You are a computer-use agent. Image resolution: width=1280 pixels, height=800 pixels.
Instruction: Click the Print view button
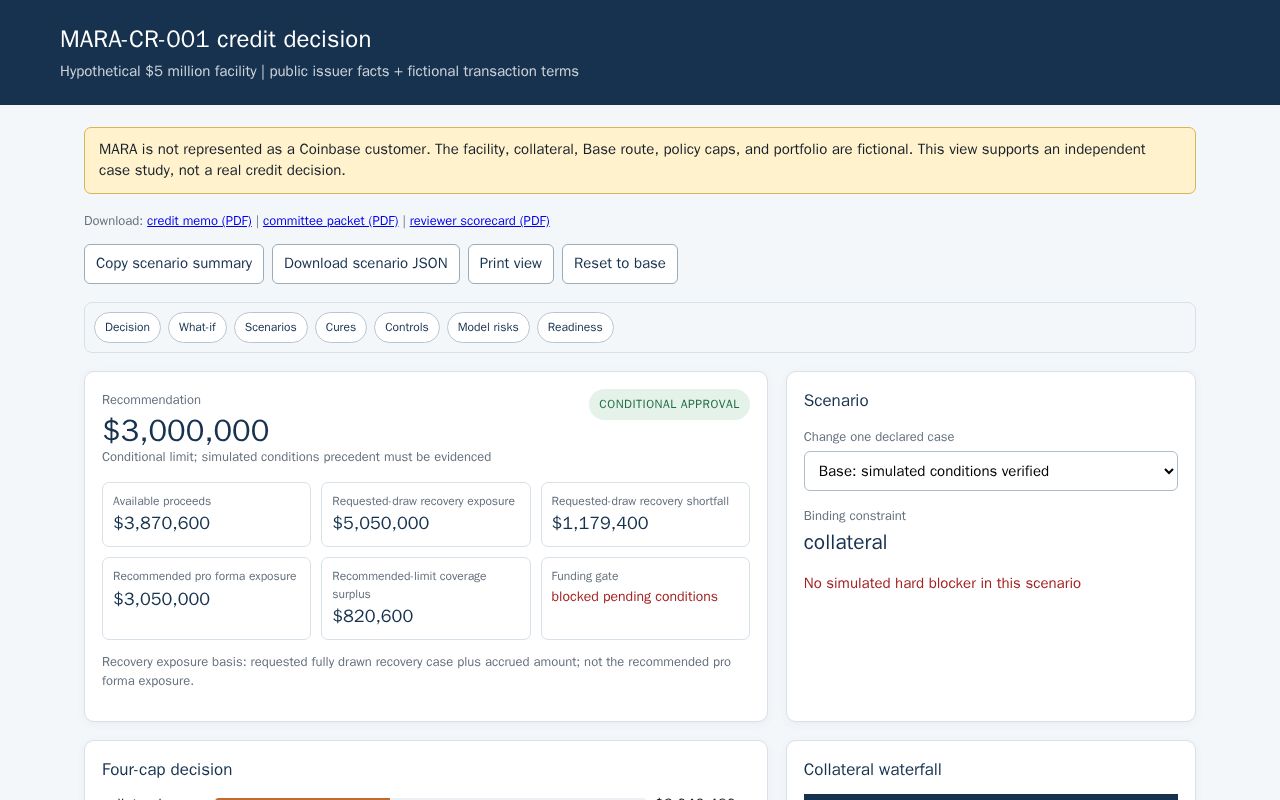[x=511, y=264]
